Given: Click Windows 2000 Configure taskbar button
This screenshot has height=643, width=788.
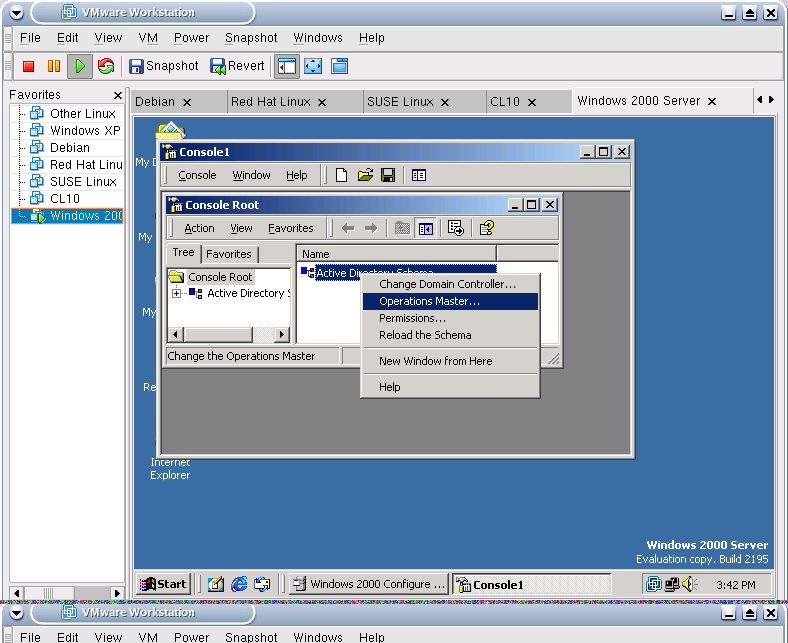Looking at the screenshot, I should (x=369, y=584).
